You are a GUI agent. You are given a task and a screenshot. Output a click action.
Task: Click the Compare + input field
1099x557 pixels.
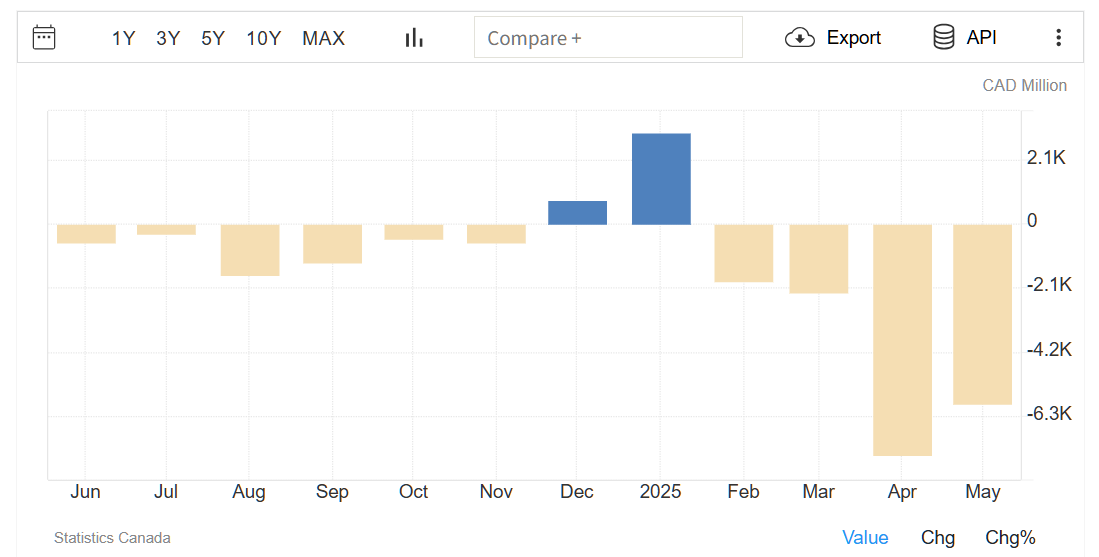tap(608, 38)
